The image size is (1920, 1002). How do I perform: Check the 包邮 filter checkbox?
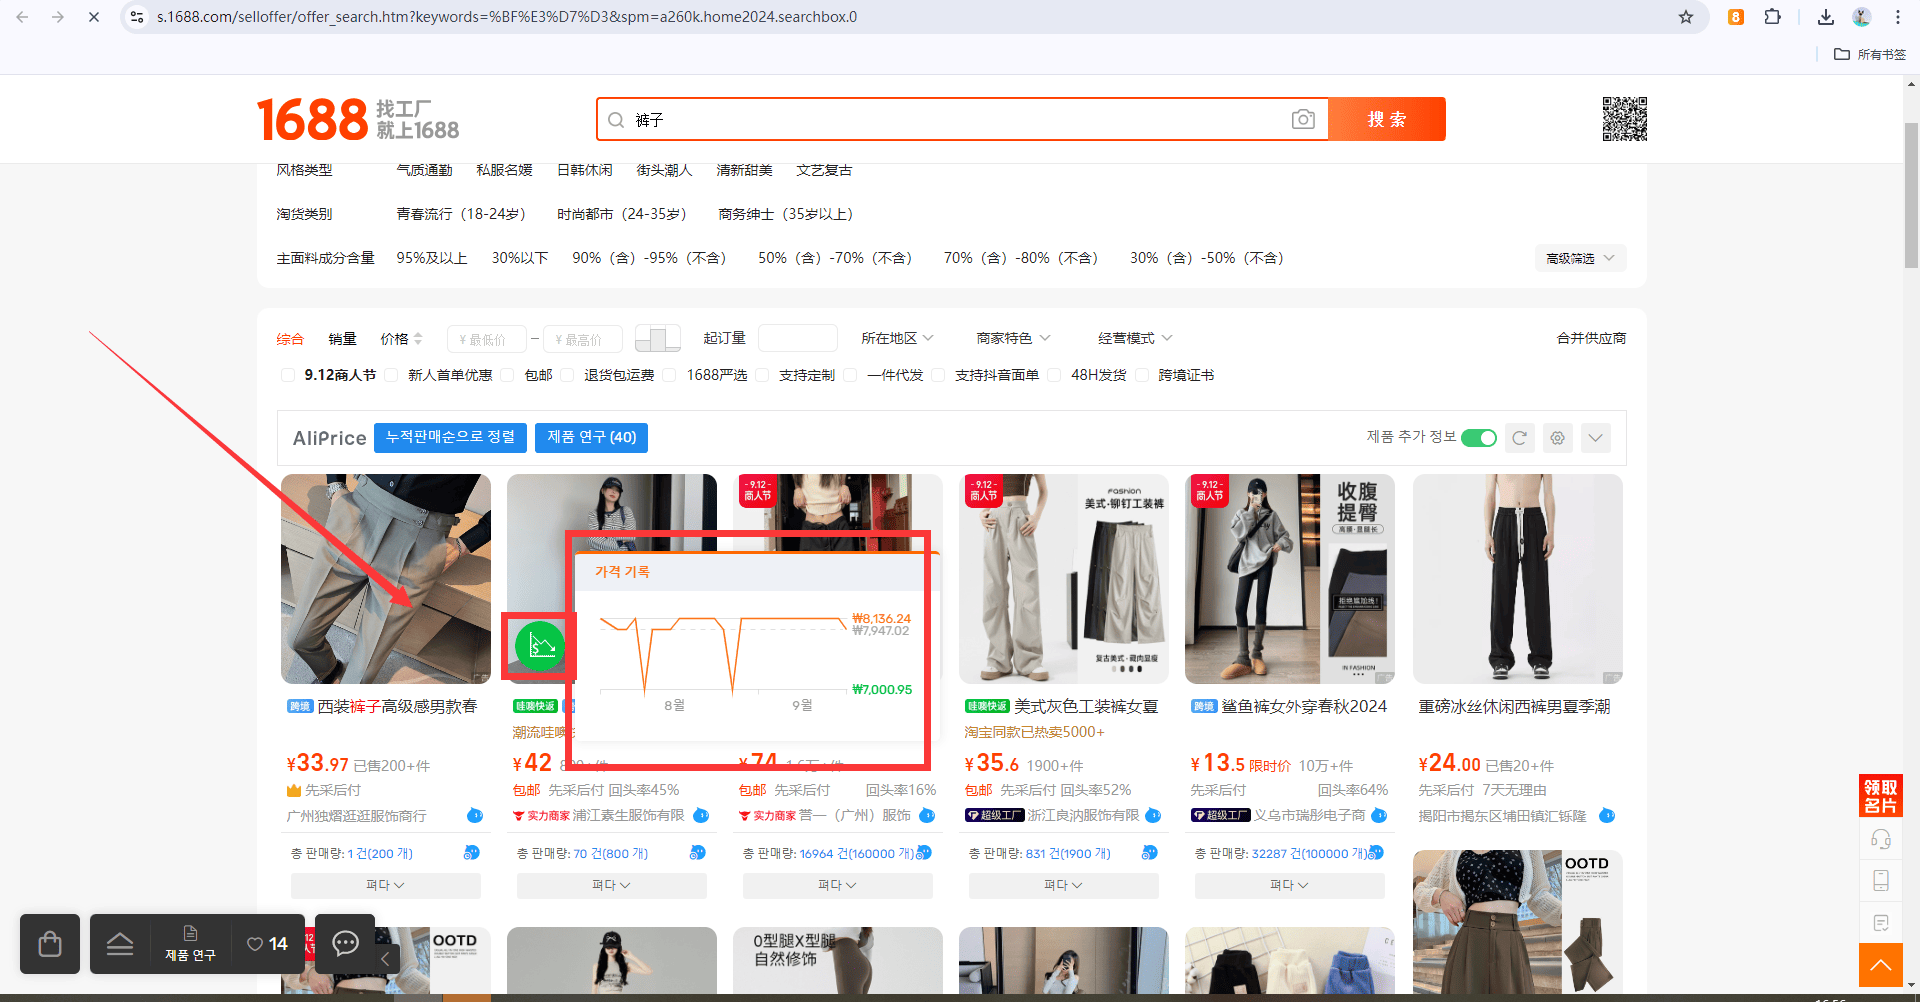[x=507, y=375]
